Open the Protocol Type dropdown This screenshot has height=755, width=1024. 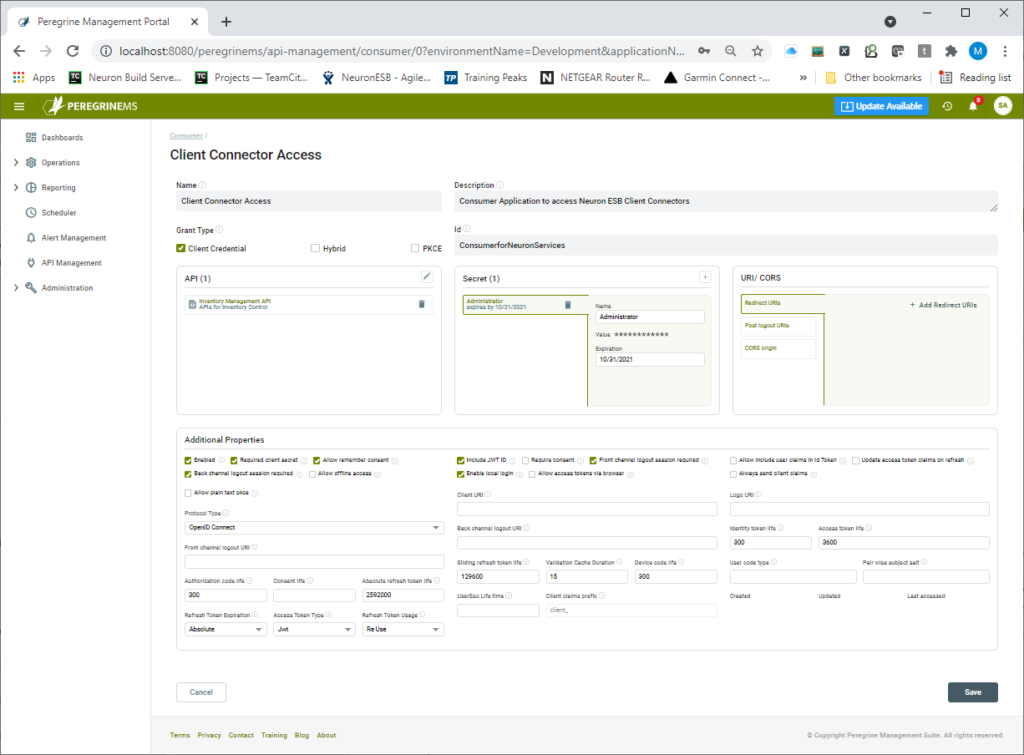point(313,527)
